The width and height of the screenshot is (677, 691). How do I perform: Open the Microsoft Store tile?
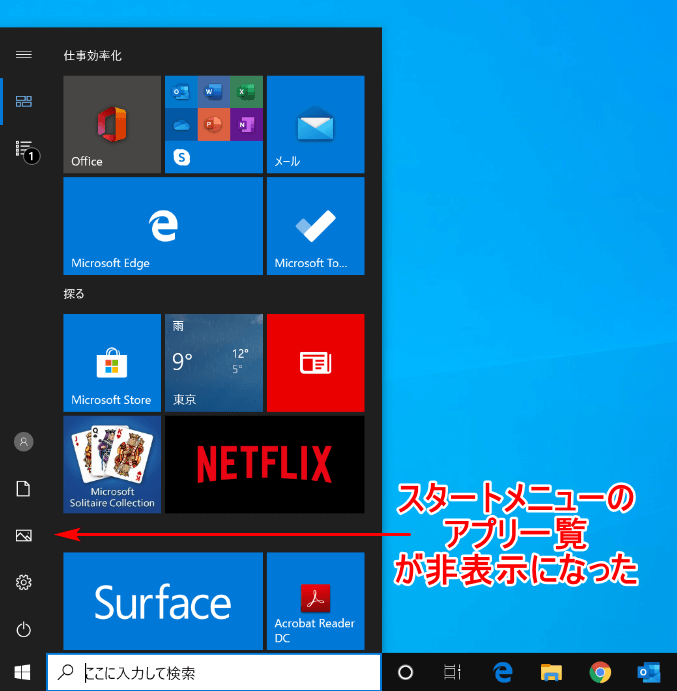[112, 363]
